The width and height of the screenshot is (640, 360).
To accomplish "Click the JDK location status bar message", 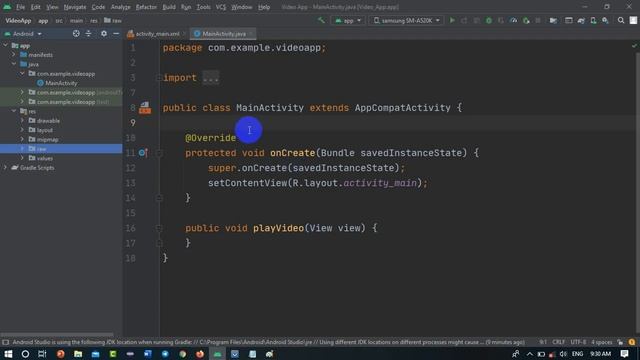I will pos(268,342).
